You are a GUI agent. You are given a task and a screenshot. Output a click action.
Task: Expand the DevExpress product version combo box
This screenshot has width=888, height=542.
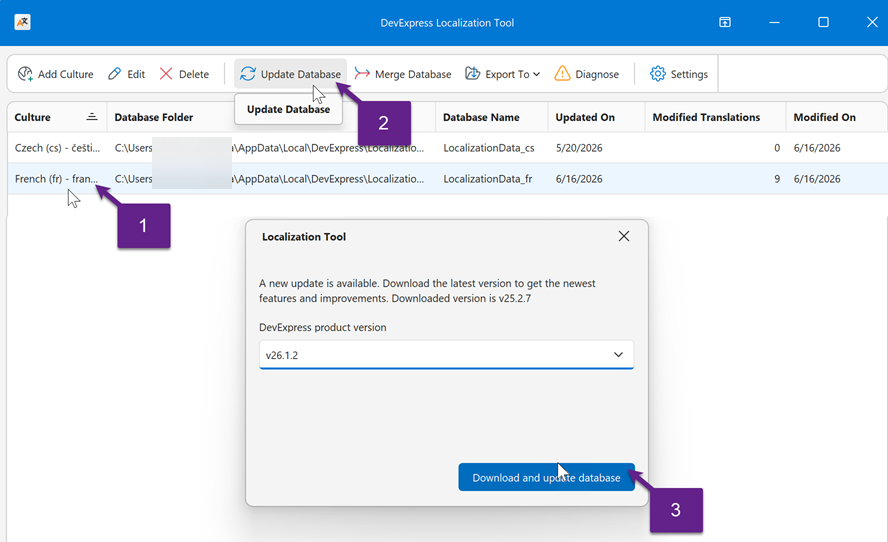pyautogui.click(x=618, y=355)
